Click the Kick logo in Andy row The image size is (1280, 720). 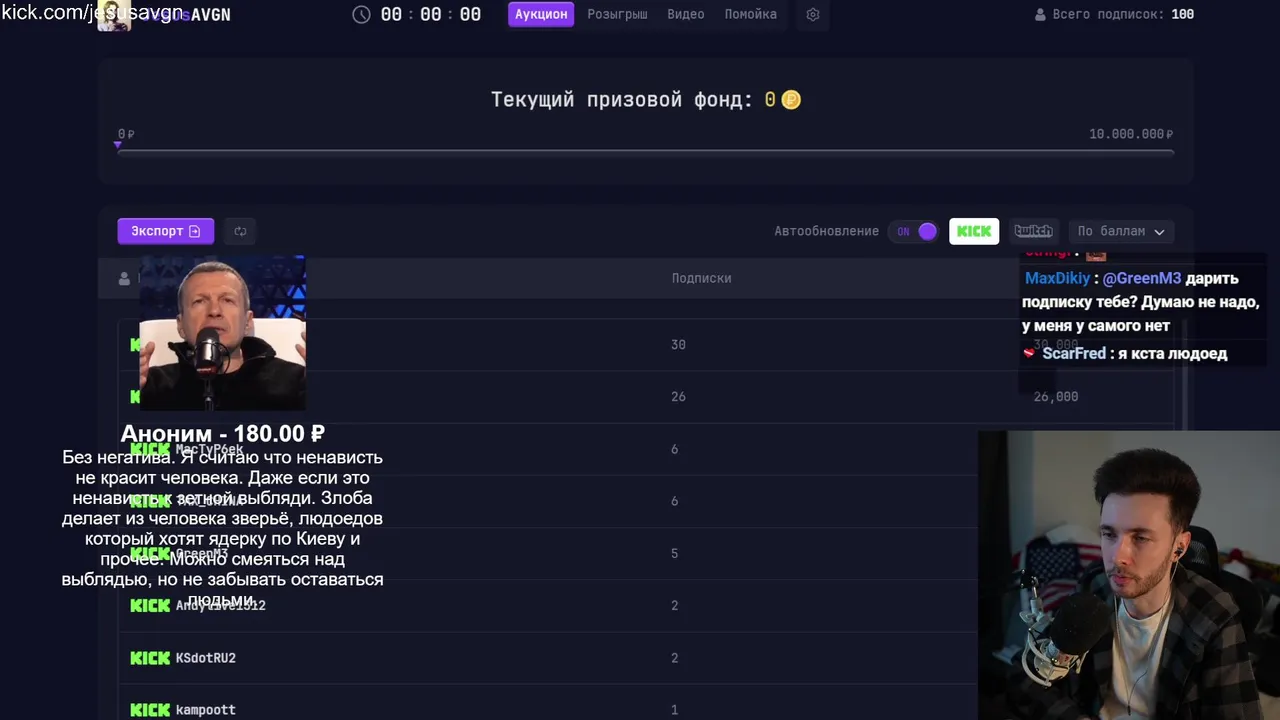click(150, 605)
